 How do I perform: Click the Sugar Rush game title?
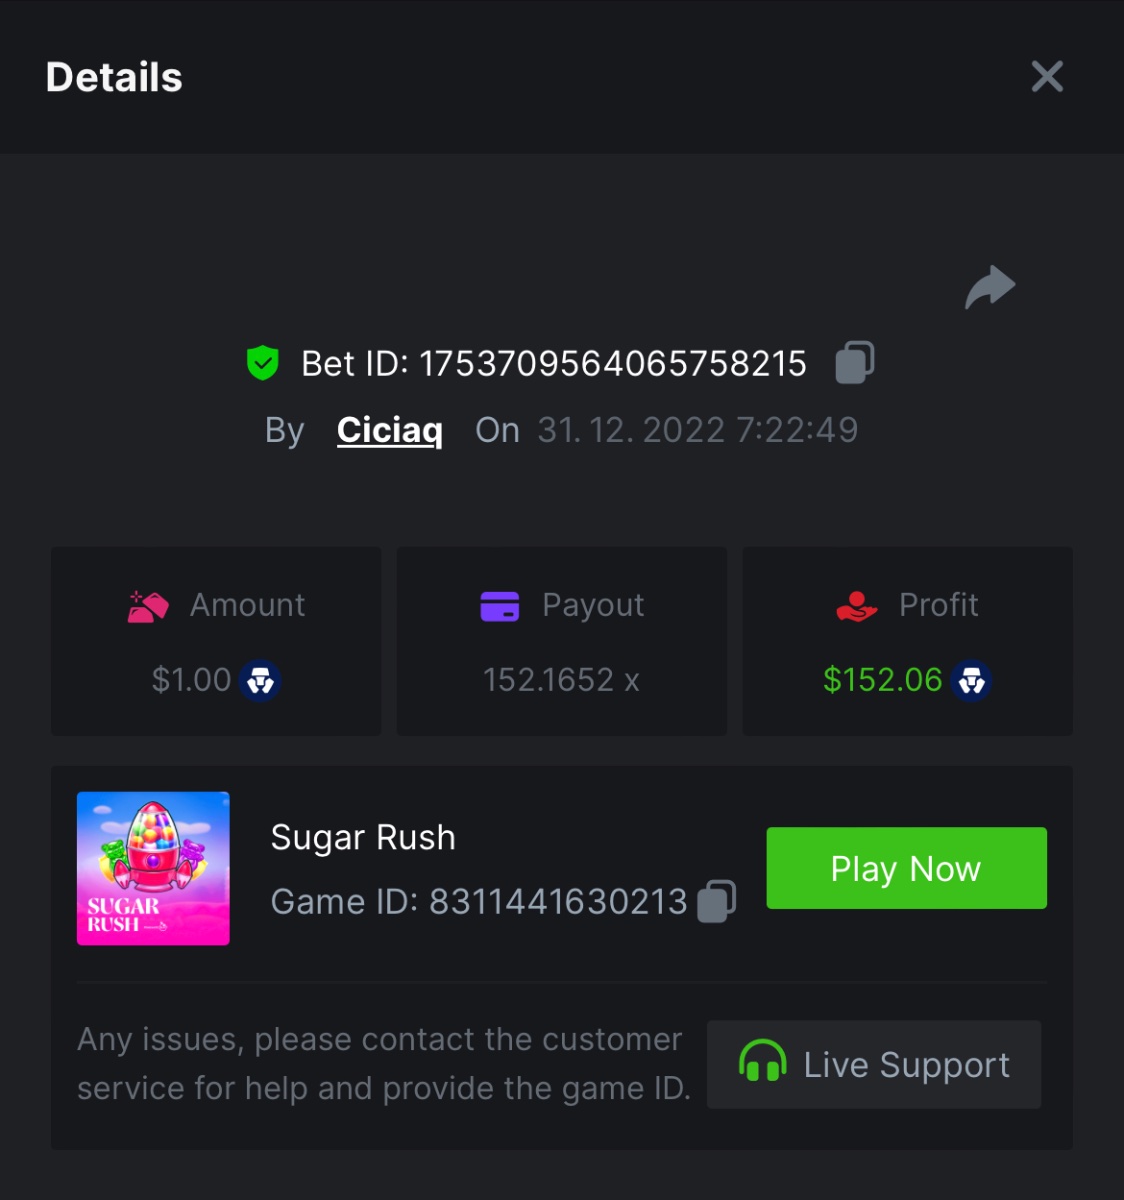click(x=363, y=838)
